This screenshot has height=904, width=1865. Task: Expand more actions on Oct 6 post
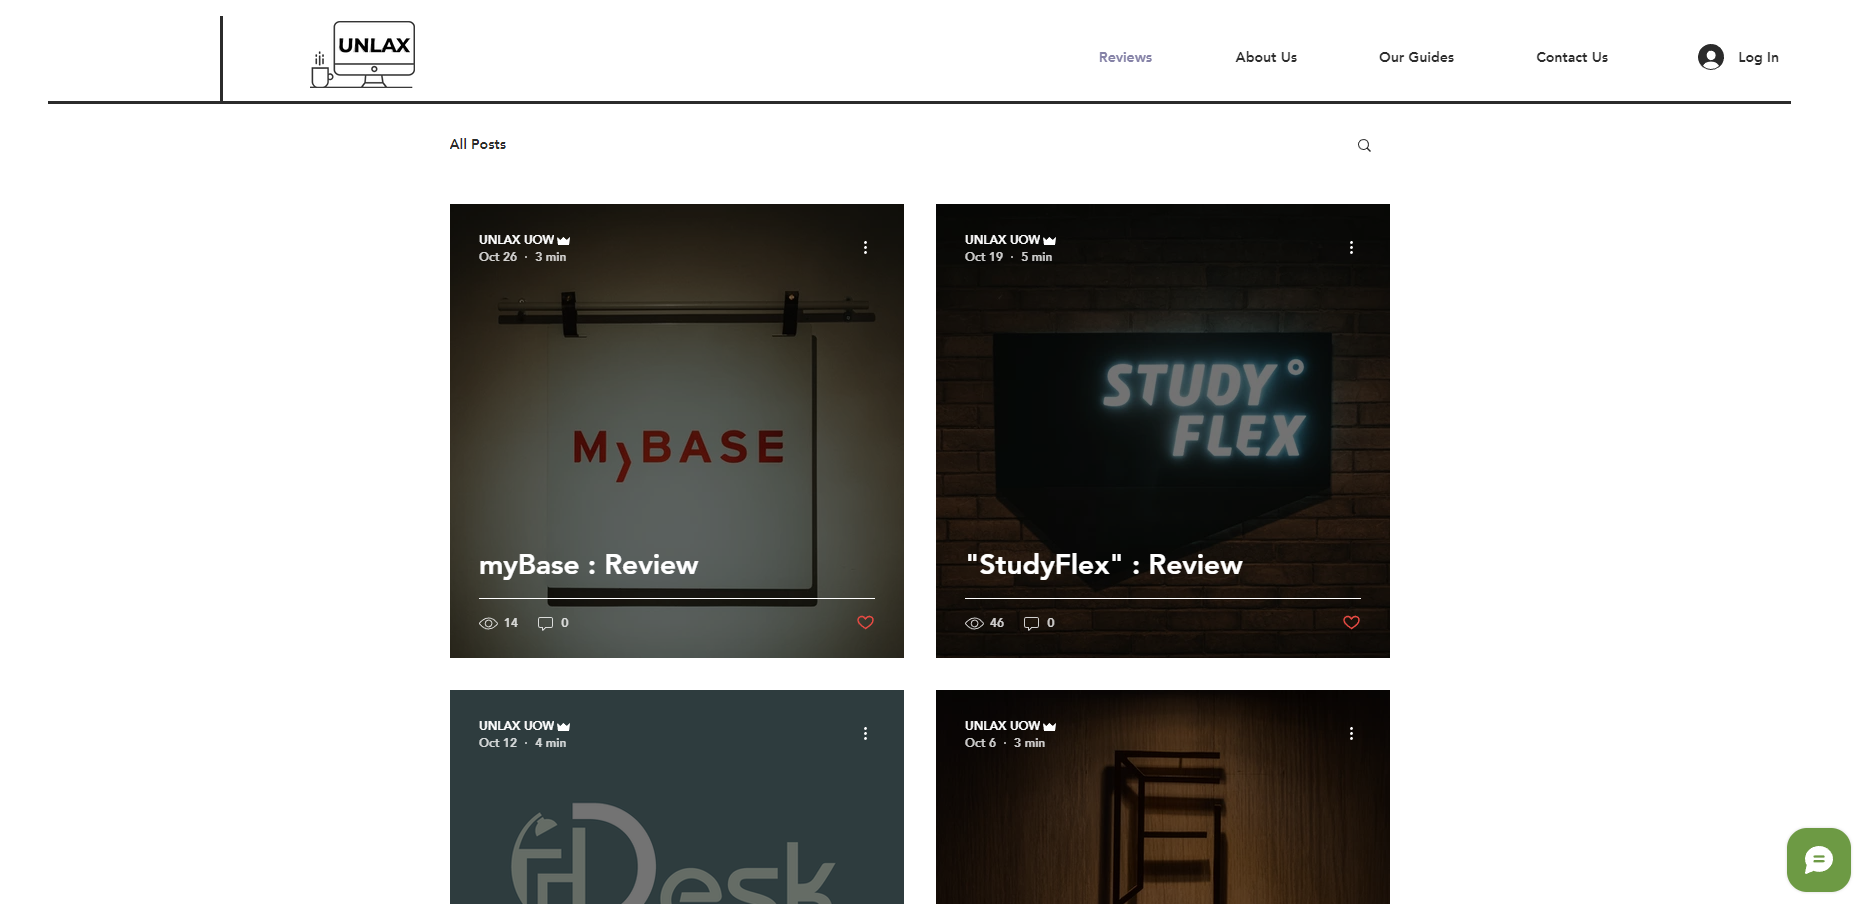pos(1351,733)
